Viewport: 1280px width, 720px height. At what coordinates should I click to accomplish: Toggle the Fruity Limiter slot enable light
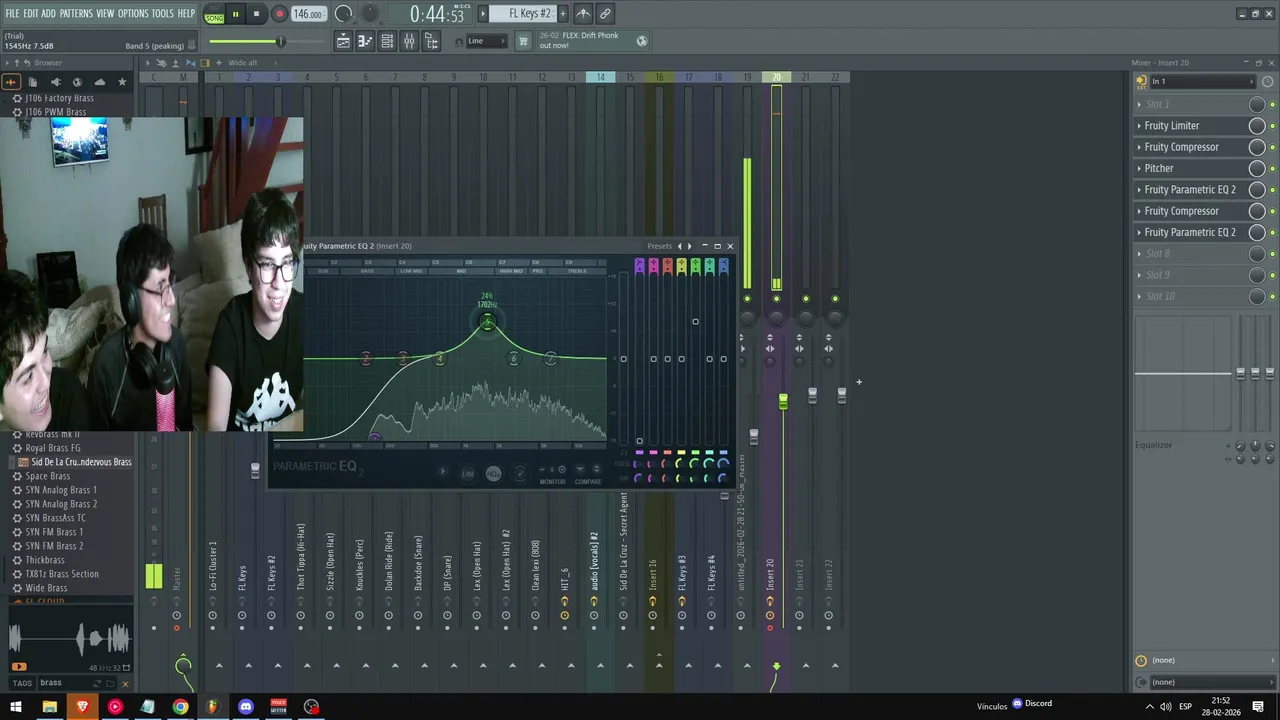point(1272,126)
